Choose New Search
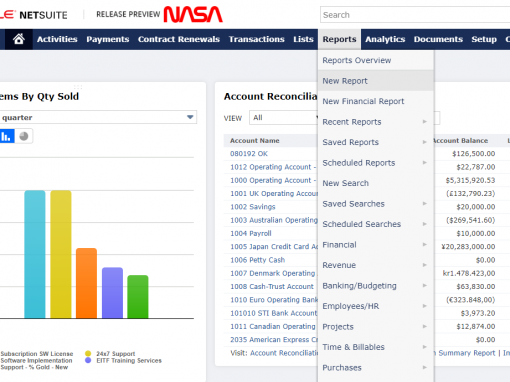The width and height of the screenshot is (510, 382). (x=376, y=183)
